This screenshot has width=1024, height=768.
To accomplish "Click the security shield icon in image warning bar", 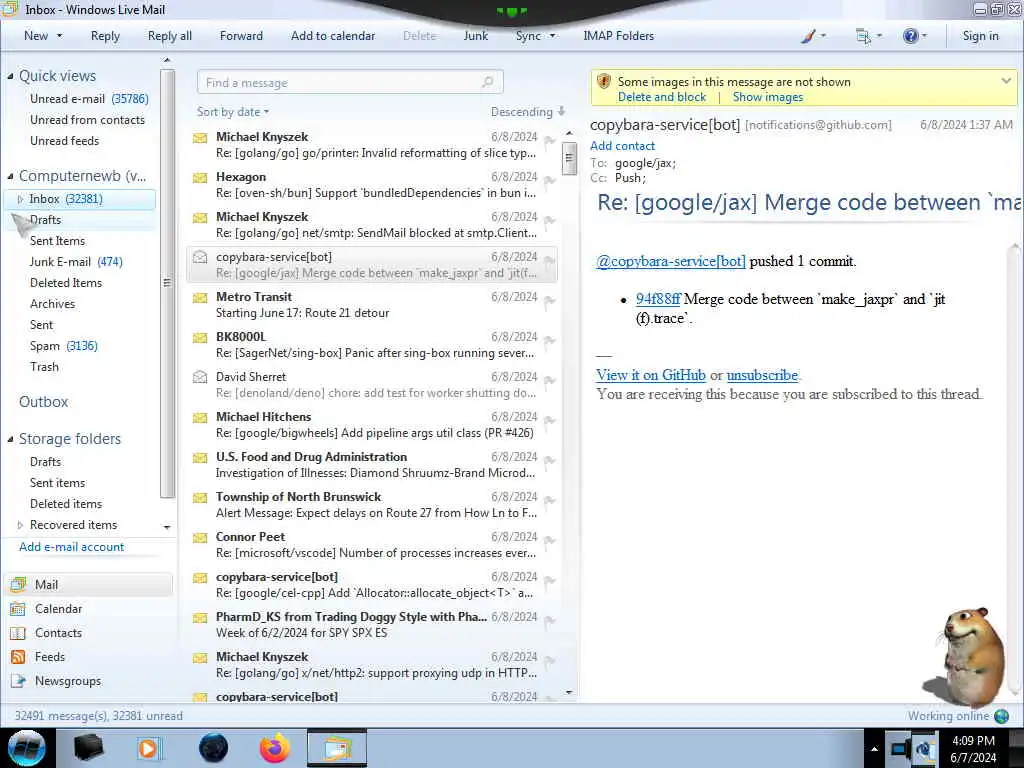I will point(603,82).
